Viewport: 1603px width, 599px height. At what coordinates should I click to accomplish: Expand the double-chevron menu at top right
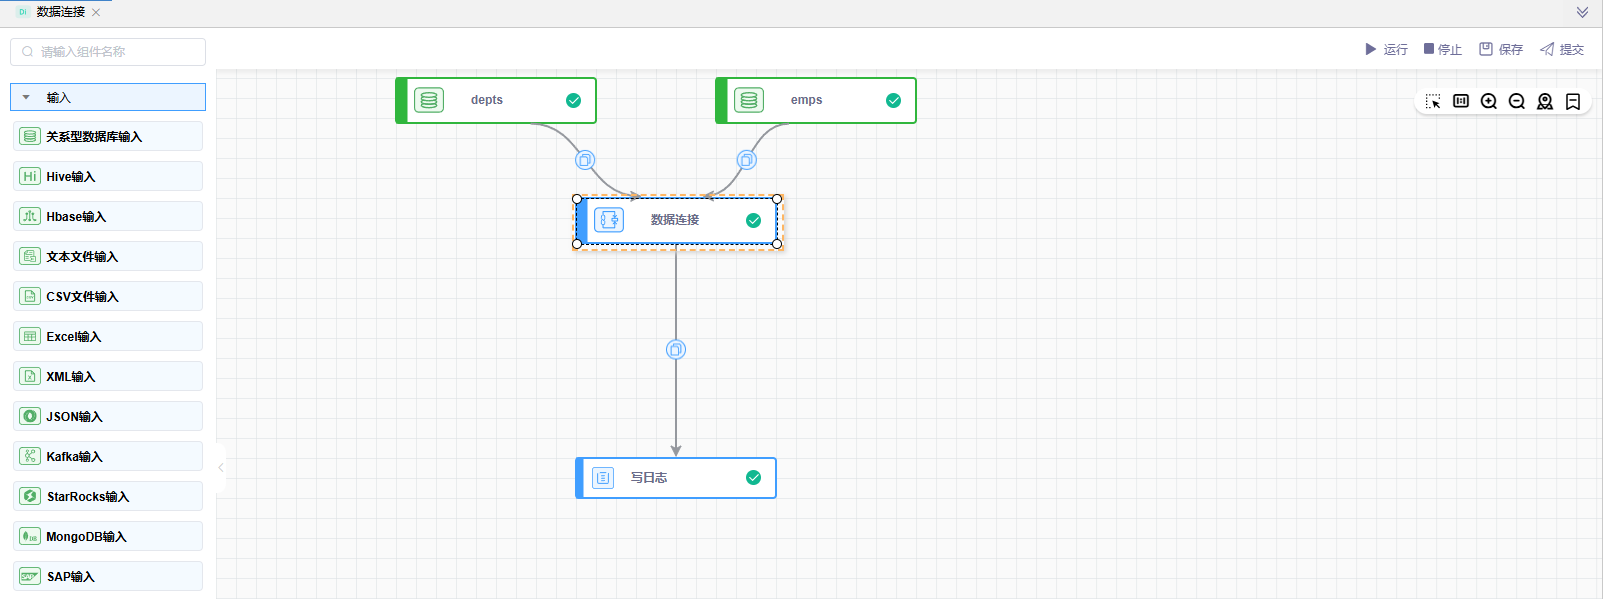click(1582, 13)
